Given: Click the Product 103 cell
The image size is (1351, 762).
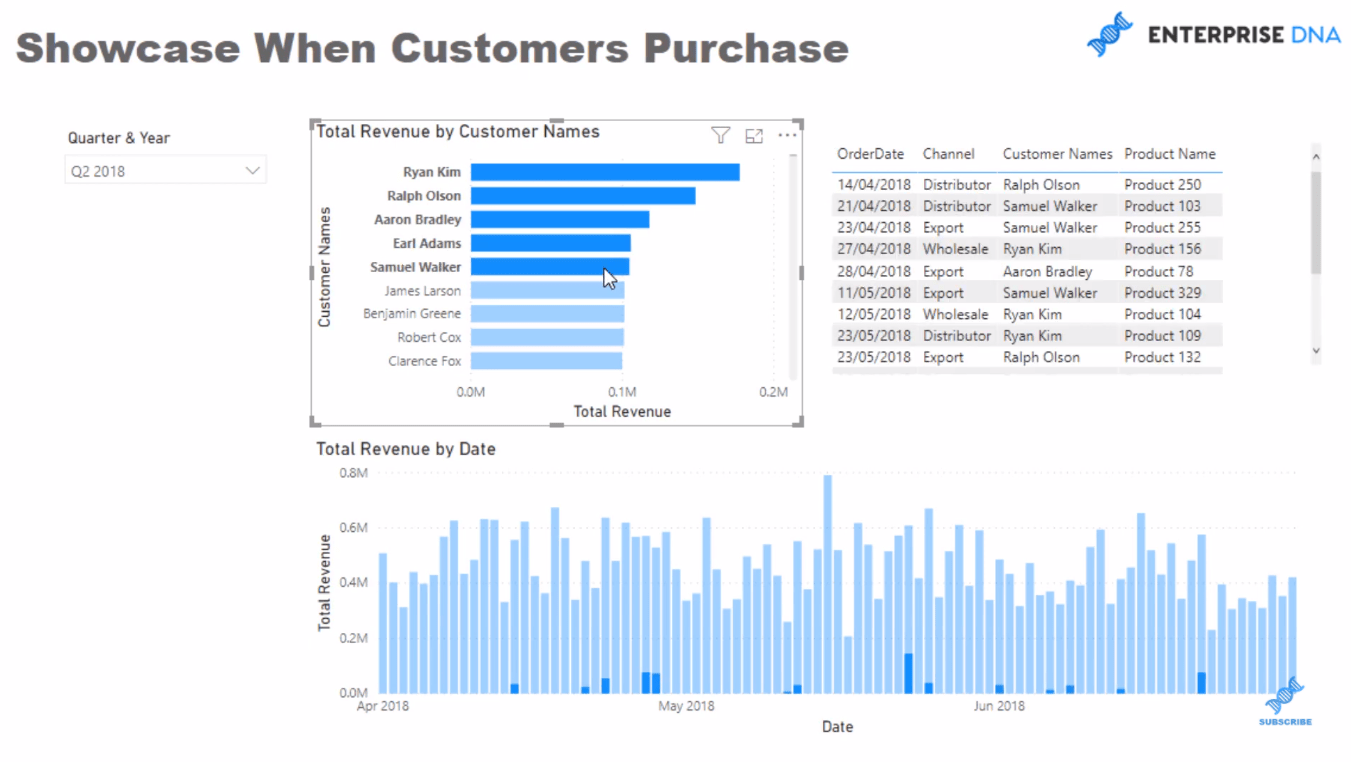Looking at the screenshot, I should (1163, 206).
